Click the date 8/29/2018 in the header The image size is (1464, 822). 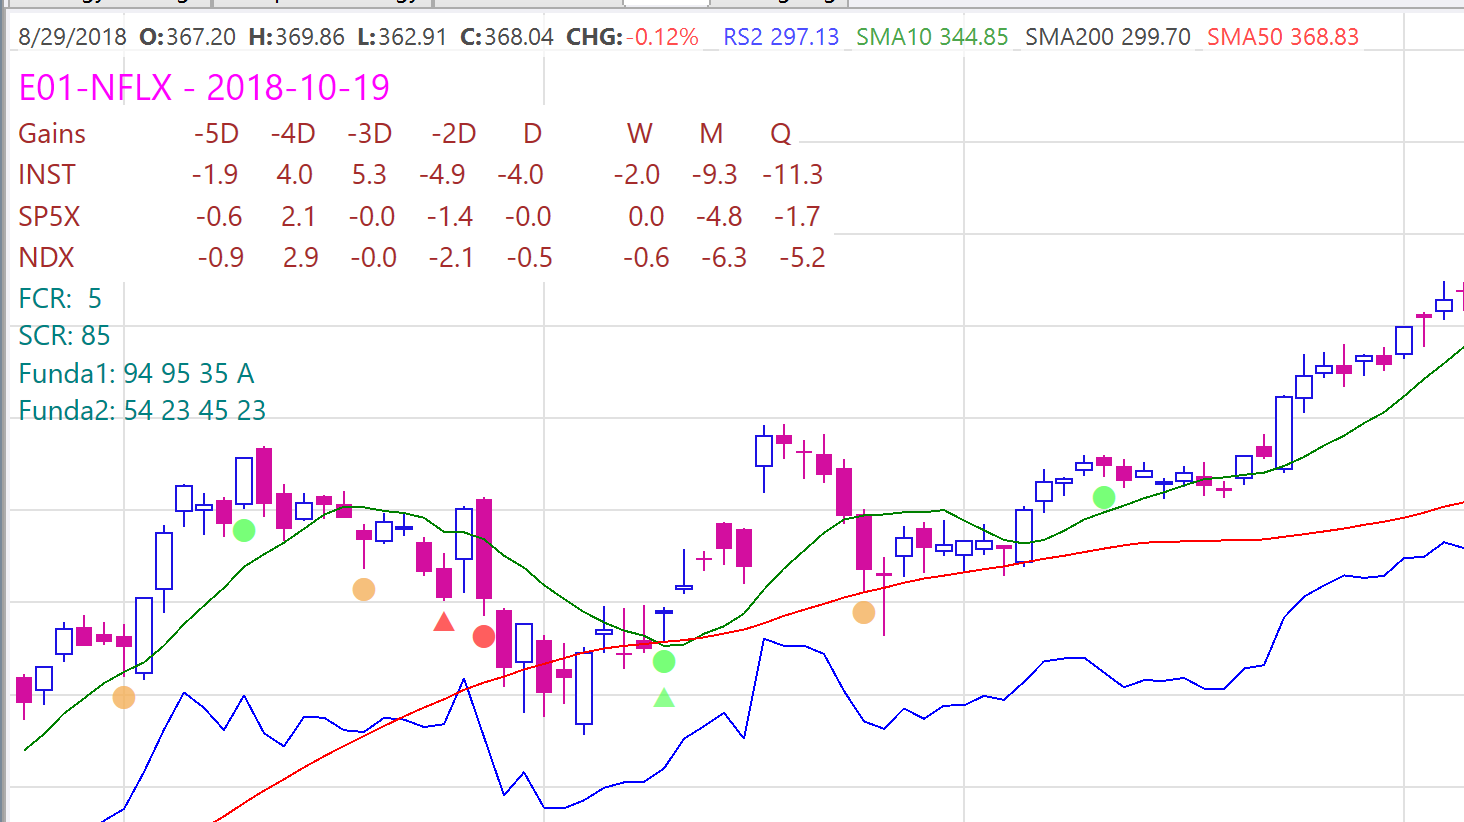[72, 37]
